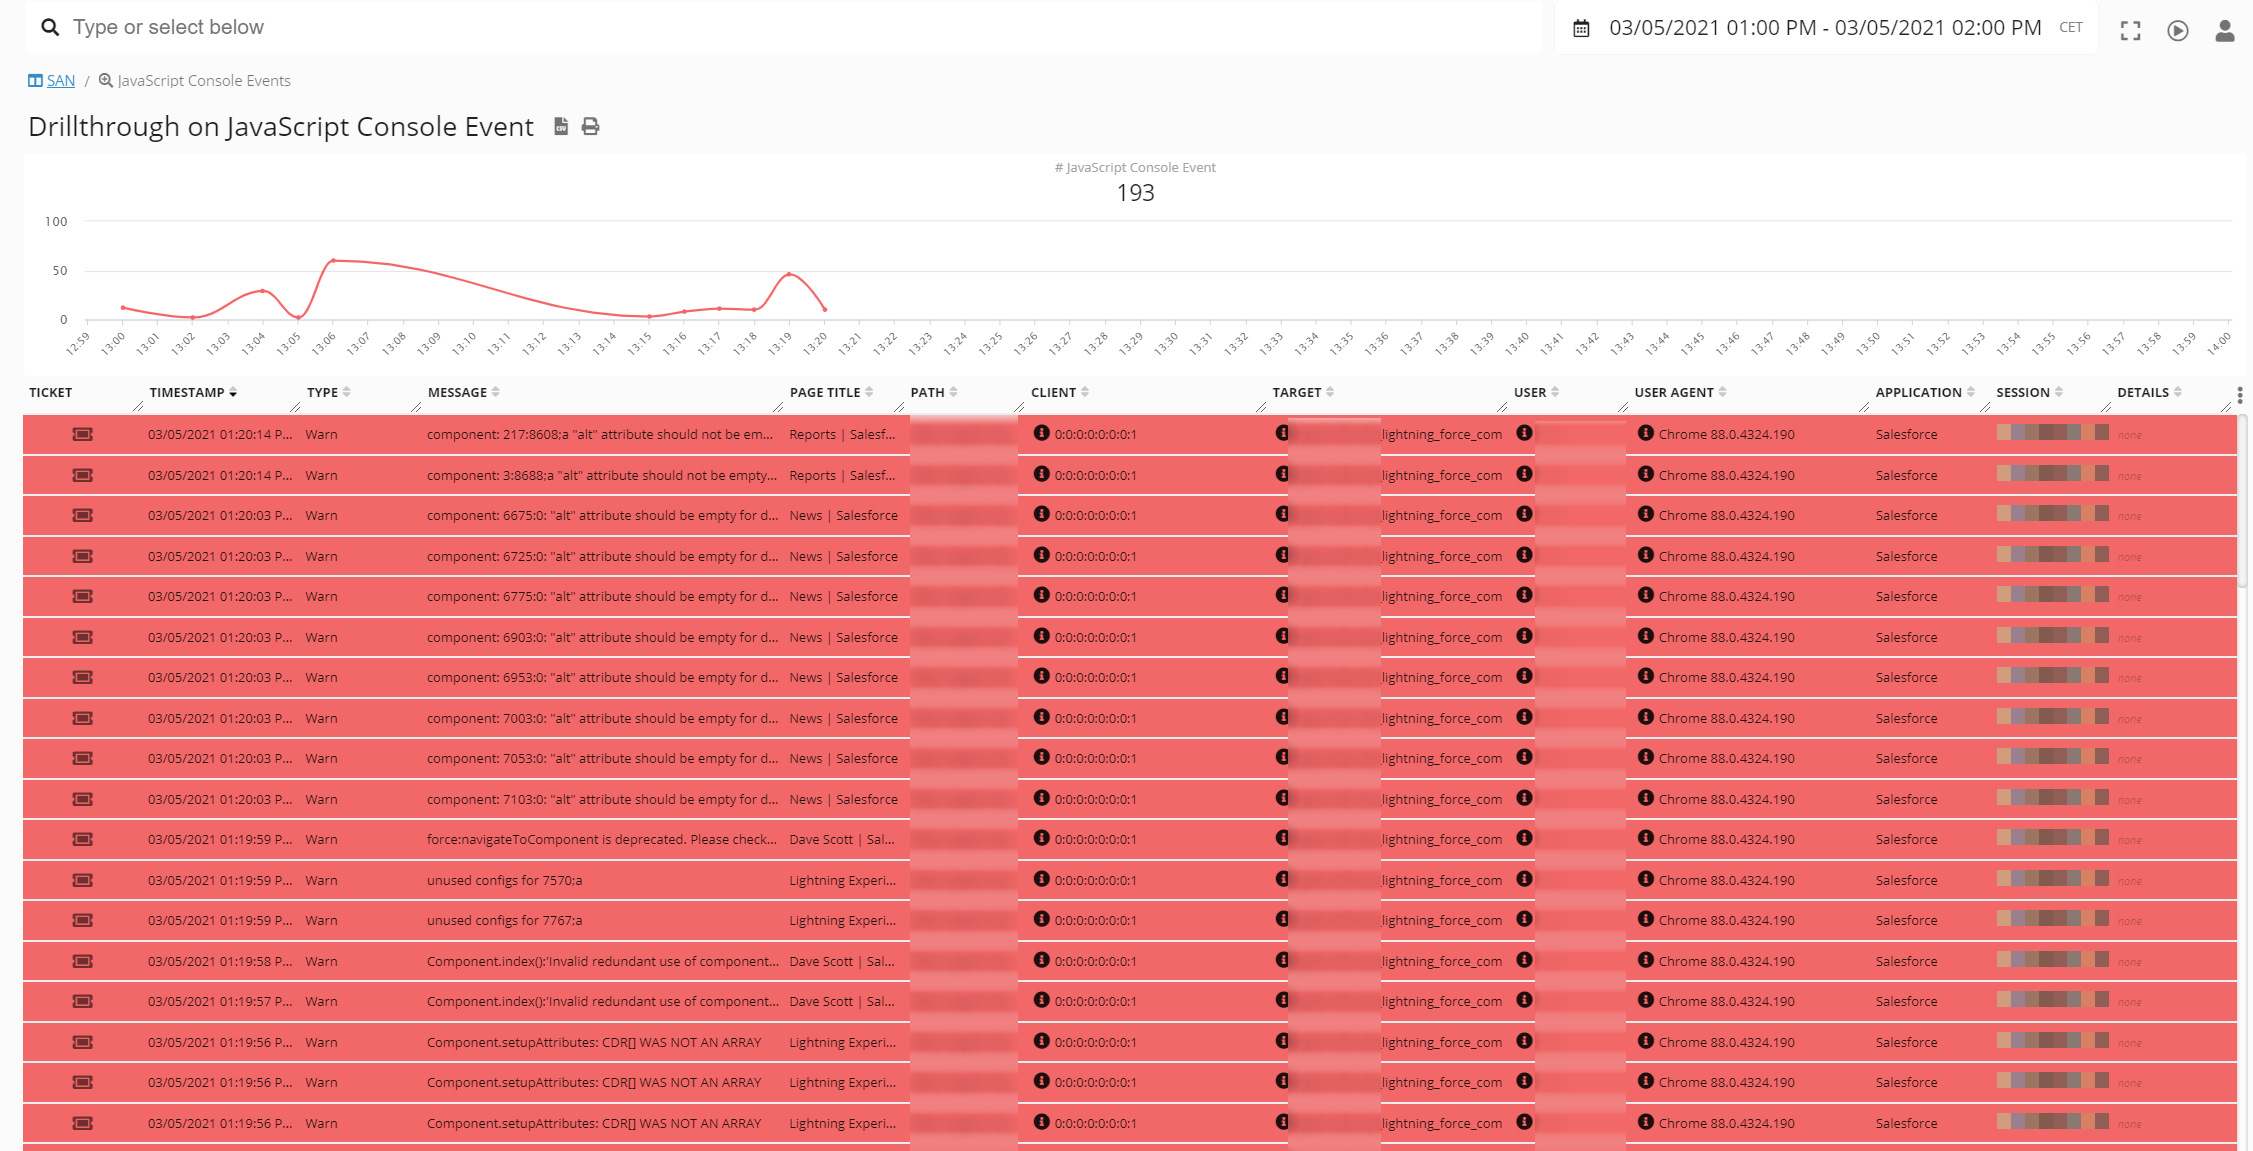Open the SAN breadcrumb link

(60, 81)
